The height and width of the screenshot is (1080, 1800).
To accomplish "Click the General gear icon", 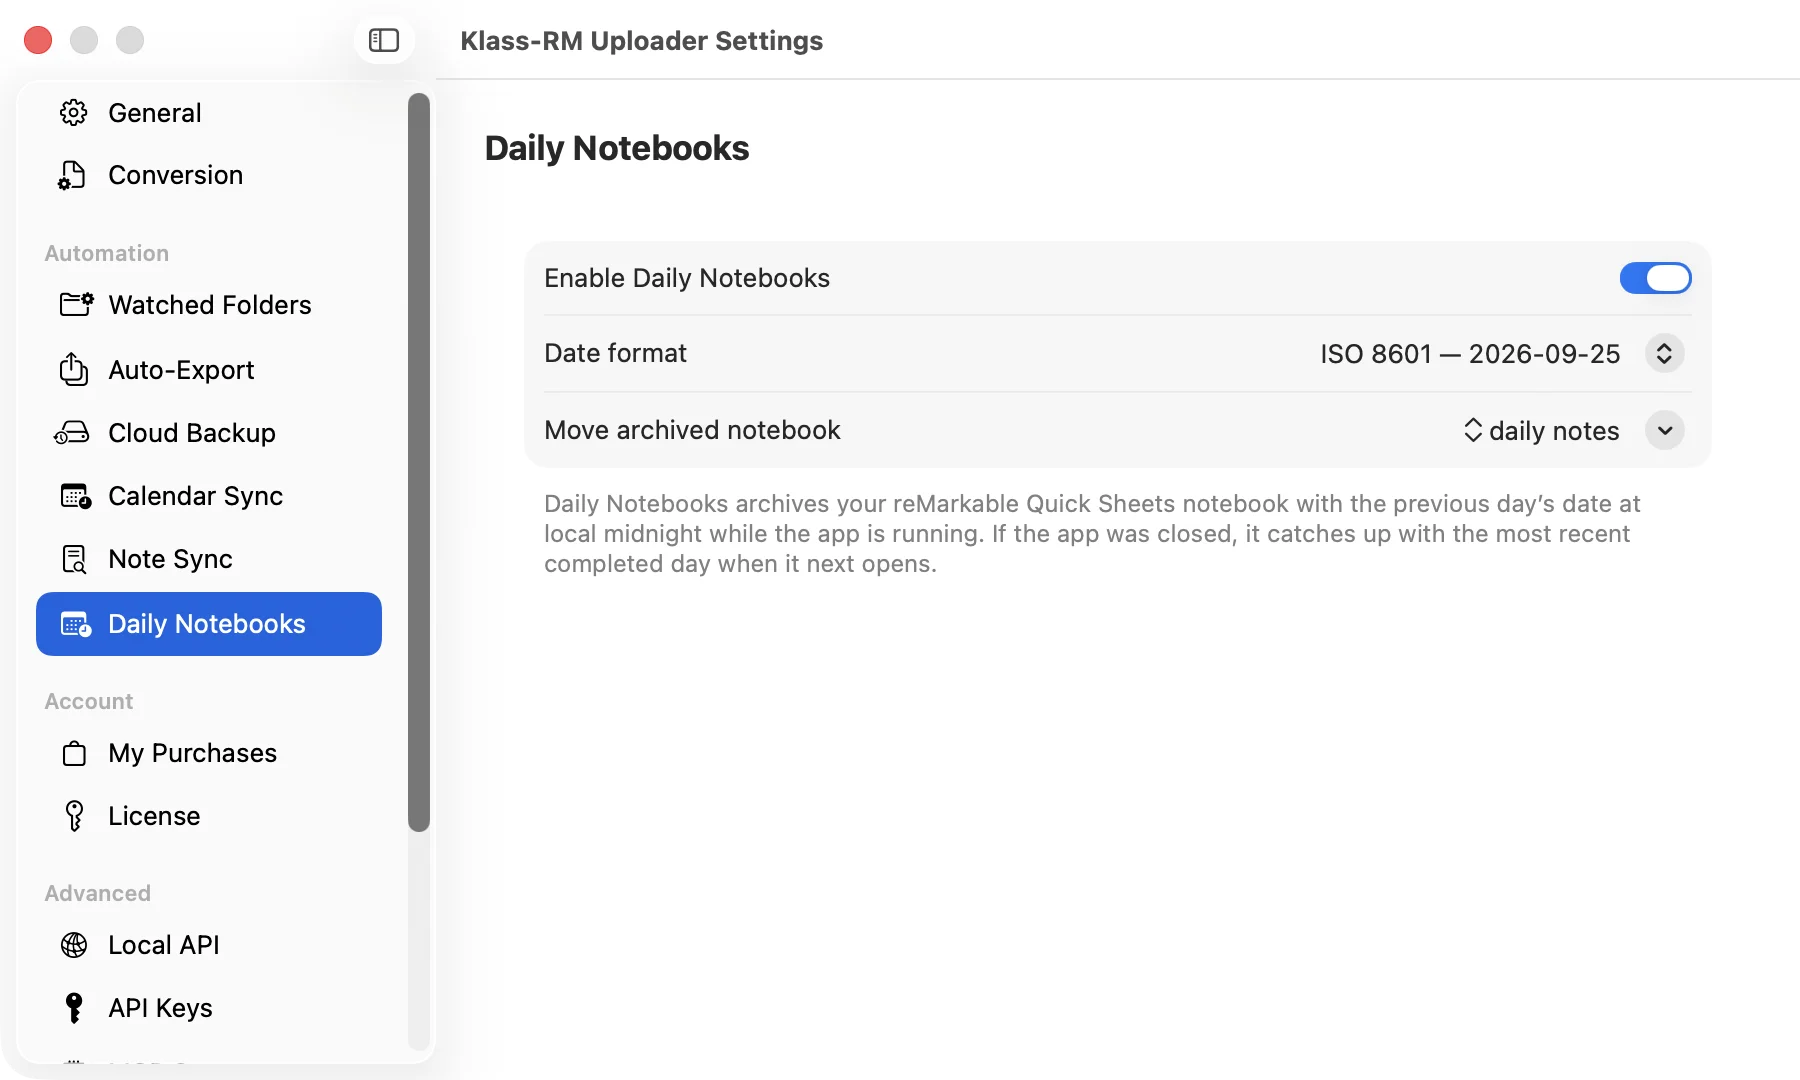I will [74, 113].
